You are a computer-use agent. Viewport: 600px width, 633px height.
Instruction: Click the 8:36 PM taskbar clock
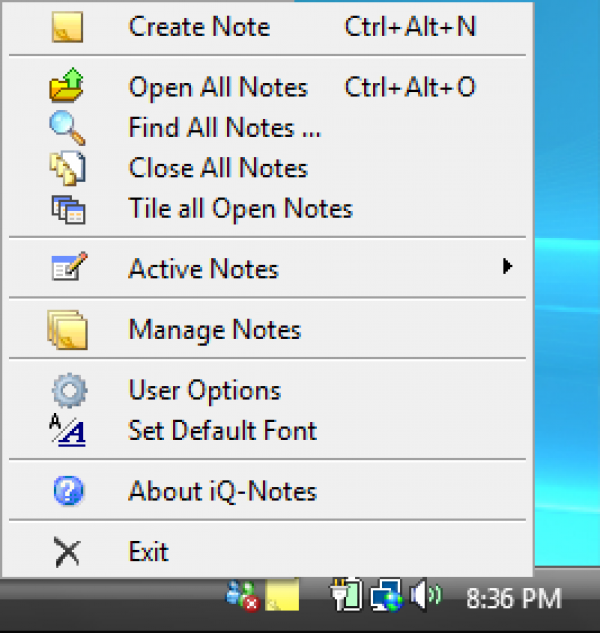[514, 599]
